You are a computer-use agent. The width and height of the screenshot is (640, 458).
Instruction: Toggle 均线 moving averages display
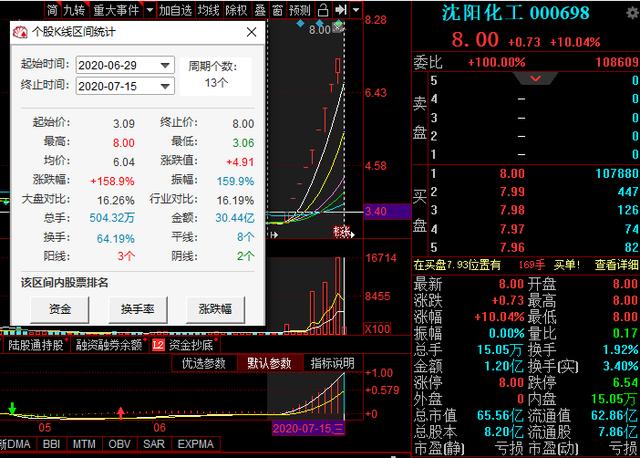[x=209, y=10]
